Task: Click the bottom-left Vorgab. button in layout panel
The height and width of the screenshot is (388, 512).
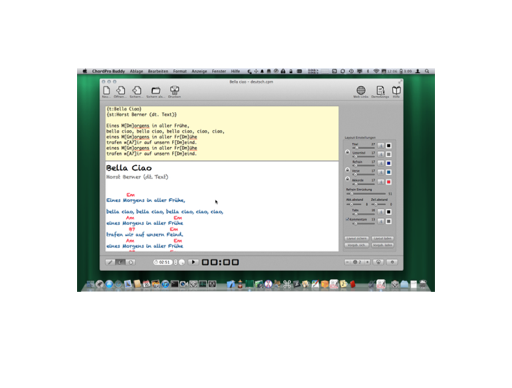Action: point(357,245)
